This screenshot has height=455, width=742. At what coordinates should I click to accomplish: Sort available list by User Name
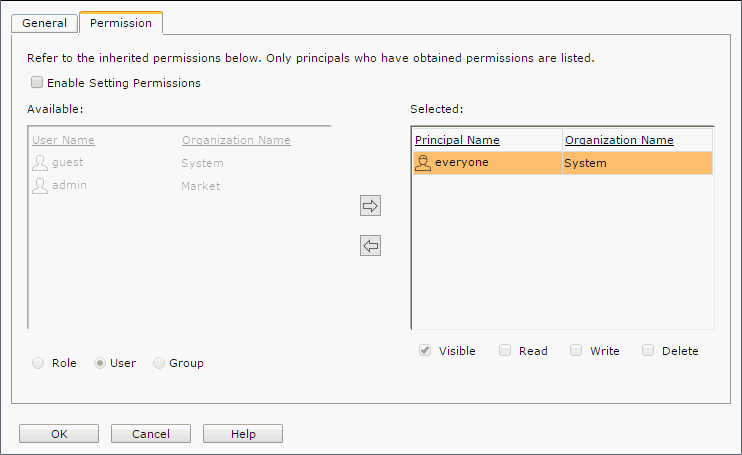[x=63, y=140]
